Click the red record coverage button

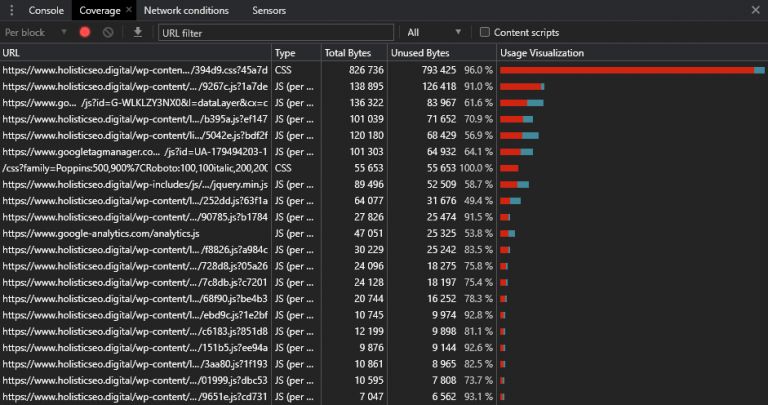pos(85,32)
